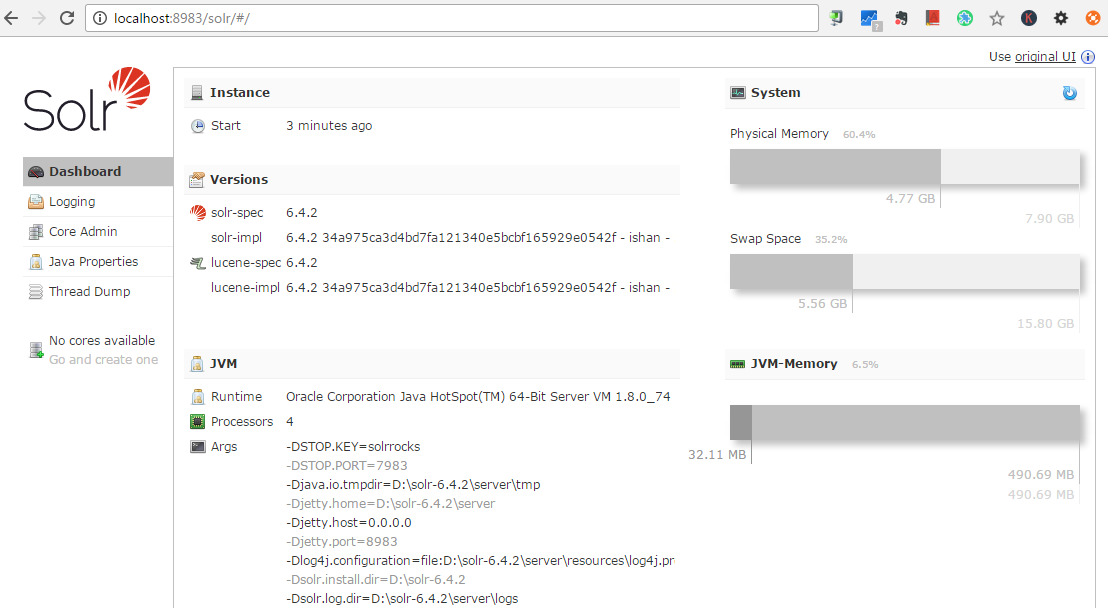This screenshot has height=608, width=1108.
Task: Click the red solr-spec icon
Action: coord(197,213)
